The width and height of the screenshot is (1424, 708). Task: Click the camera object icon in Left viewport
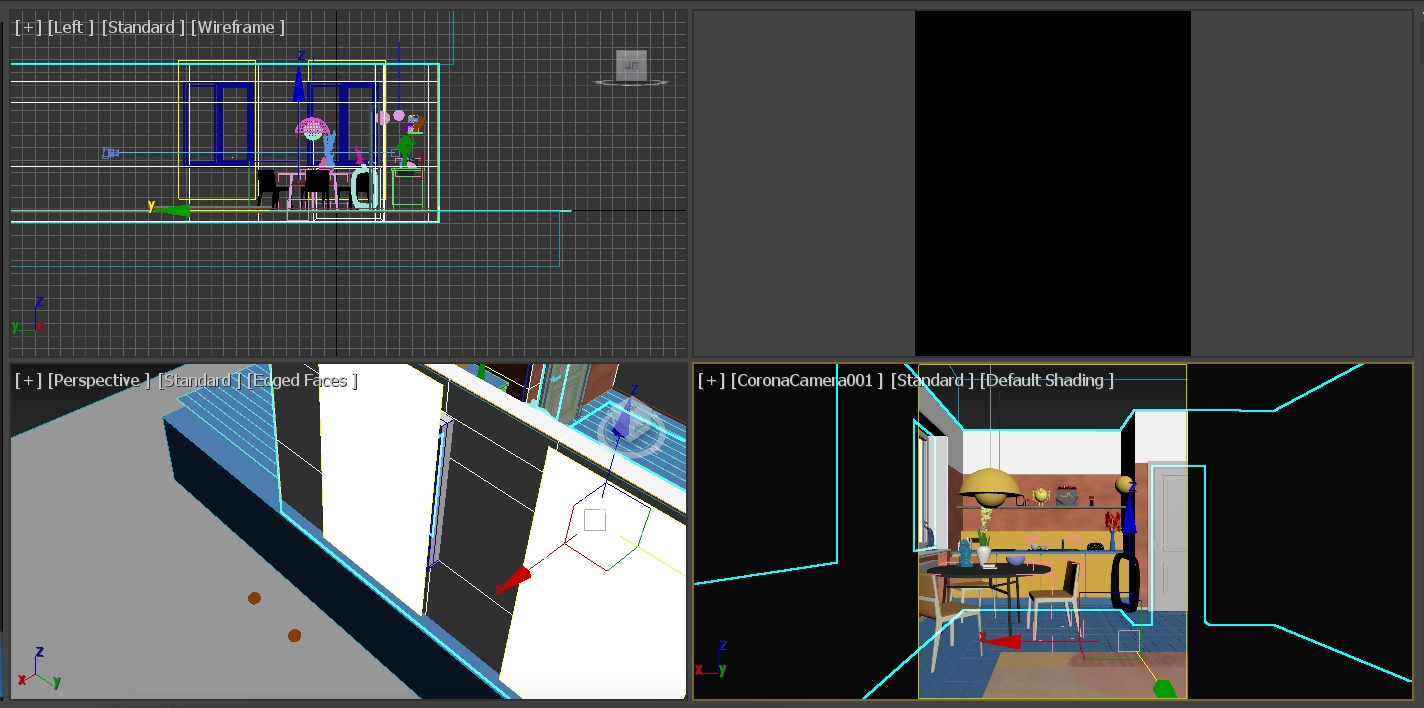pyautogui.click(x=111, y=153)
